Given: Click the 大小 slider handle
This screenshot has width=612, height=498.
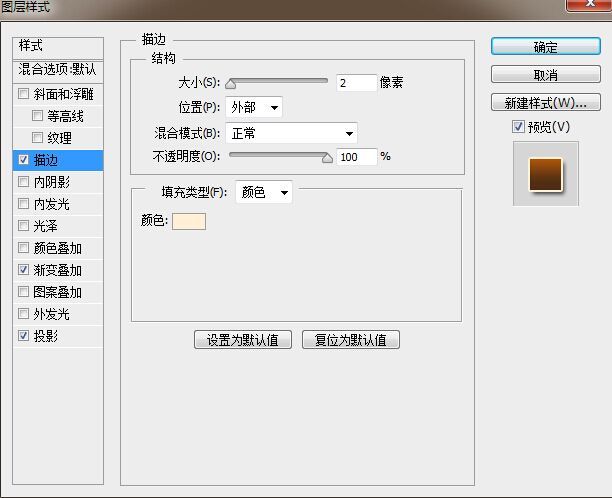Looking at the screenshot, I should pyautogui.click(x=231, y=84).
